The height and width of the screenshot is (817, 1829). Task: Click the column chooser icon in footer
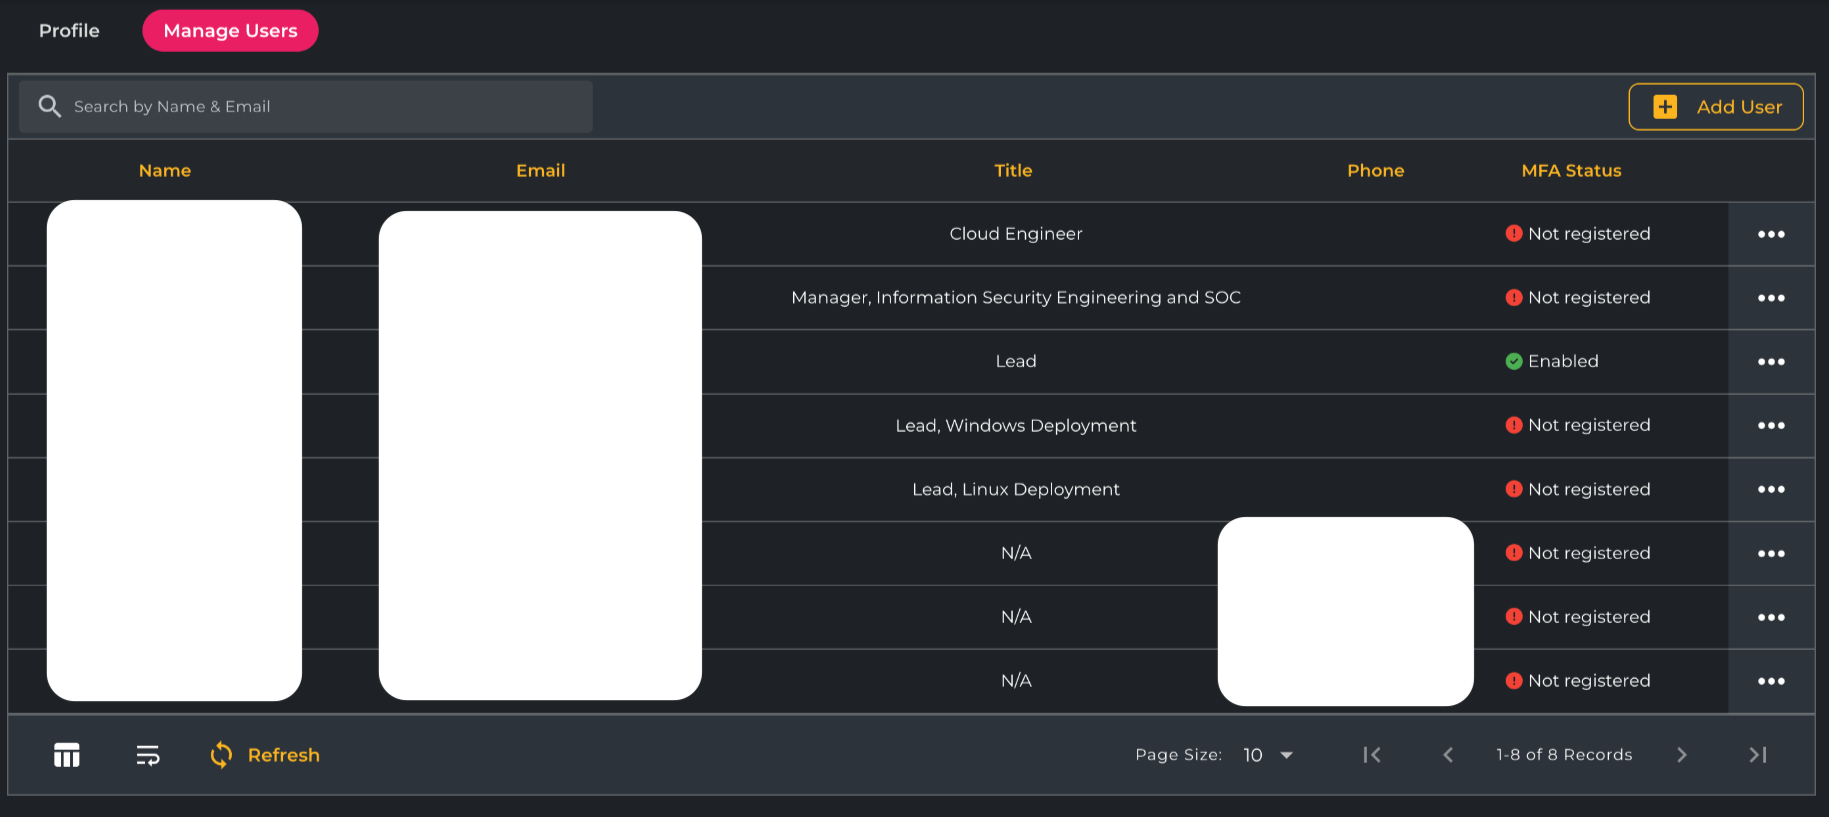(67, 755)
